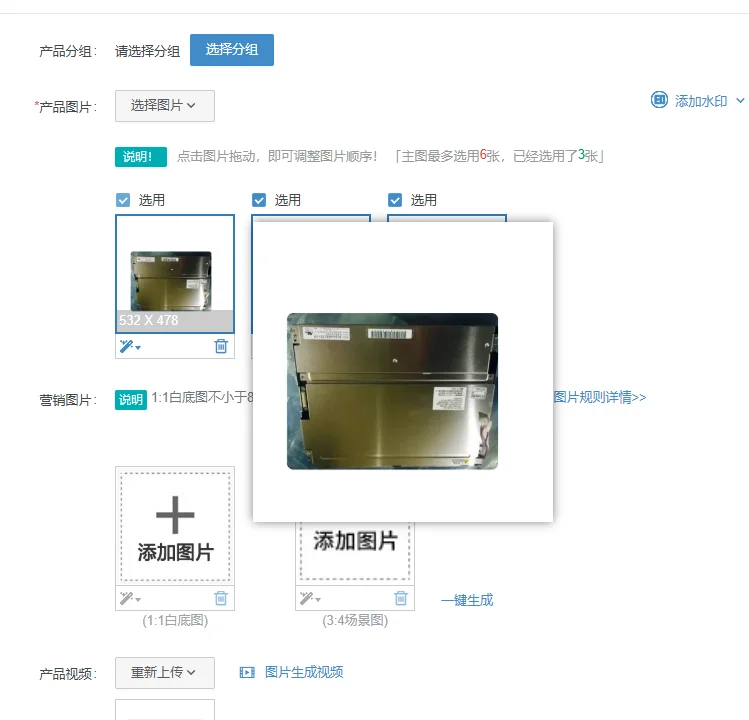Uncheck the third 选用 checkbox
The height and width of the screenshot is (720, 749).
(395, 200)
